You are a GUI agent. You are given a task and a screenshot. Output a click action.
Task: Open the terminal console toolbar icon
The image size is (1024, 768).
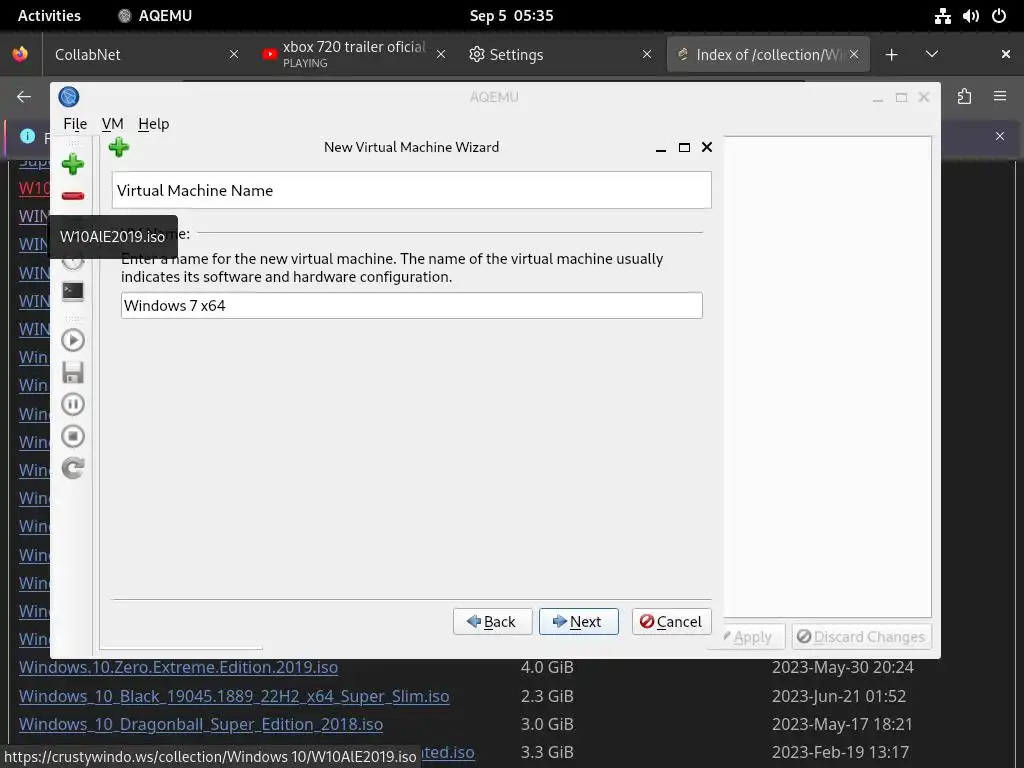[x=72, y=291]
